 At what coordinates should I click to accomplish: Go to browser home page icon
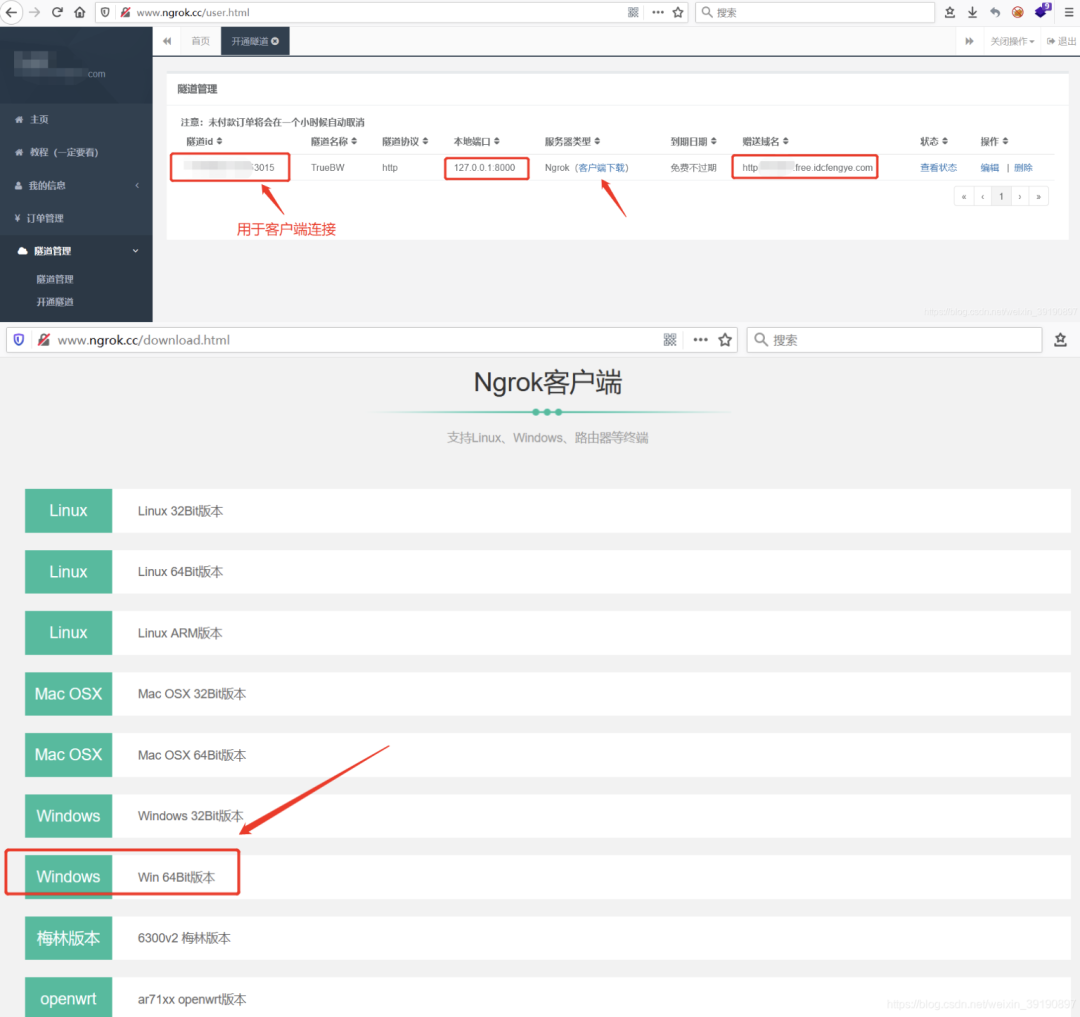pos(80,12)
